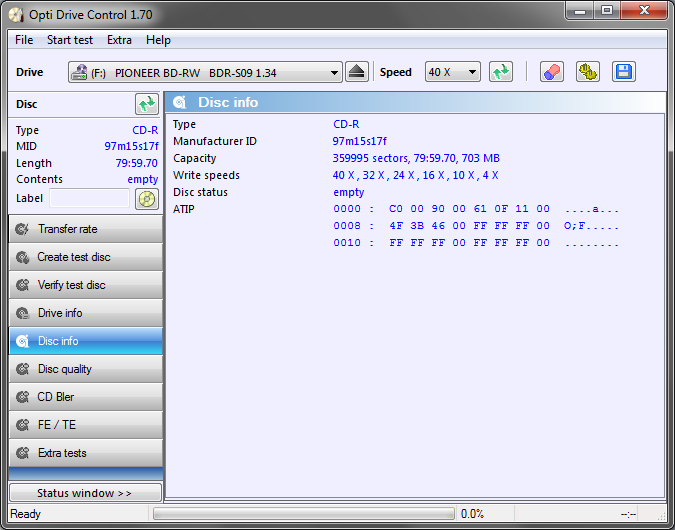Image resolution: width=675 pixels, height=530 pixels.
Task: Select the Disc info page
Action: tap(86, 341)
